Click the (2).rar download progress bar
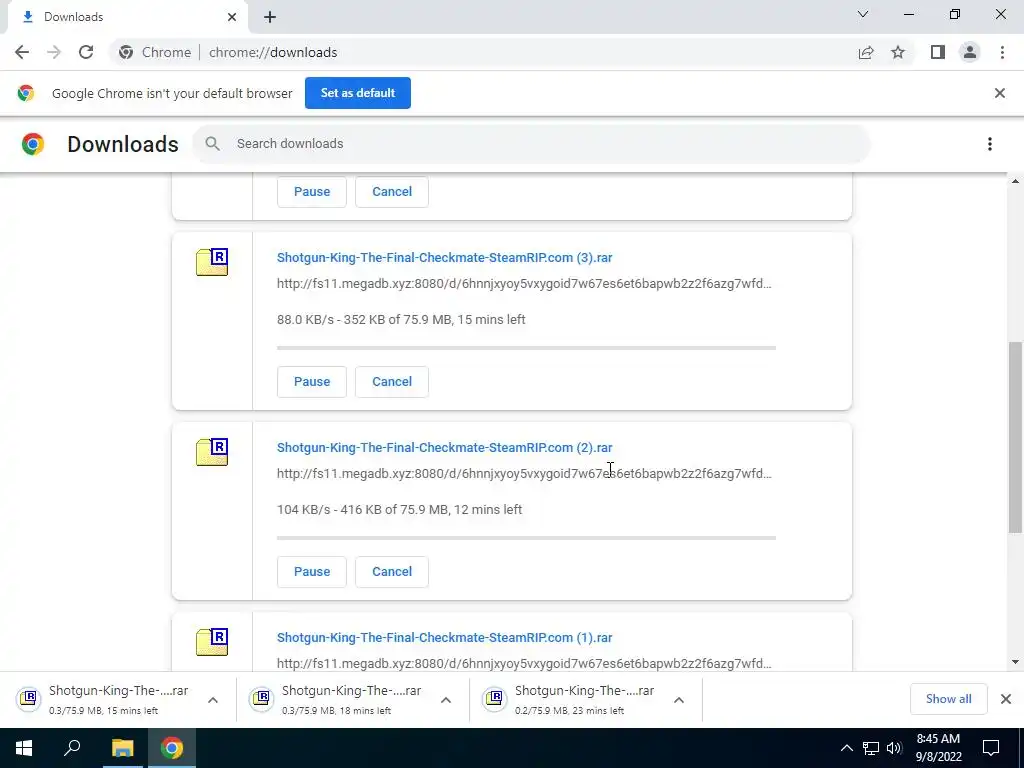This screenshot has height=768, width=1024. point(526,538)
